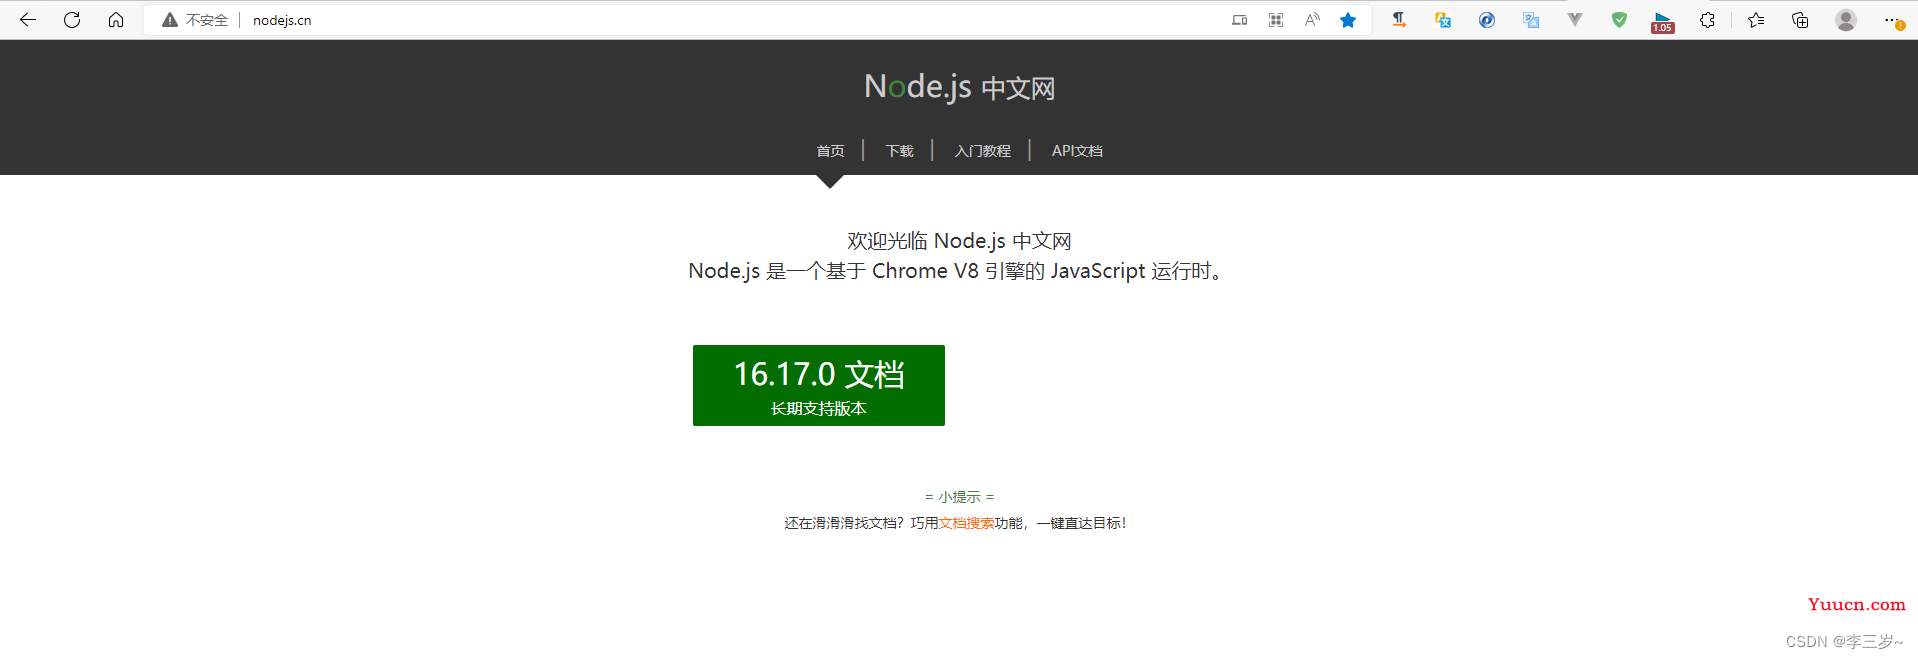Select the 首页 navigation item
This screenshot has width=1918, height=659.
coord(830,151)
